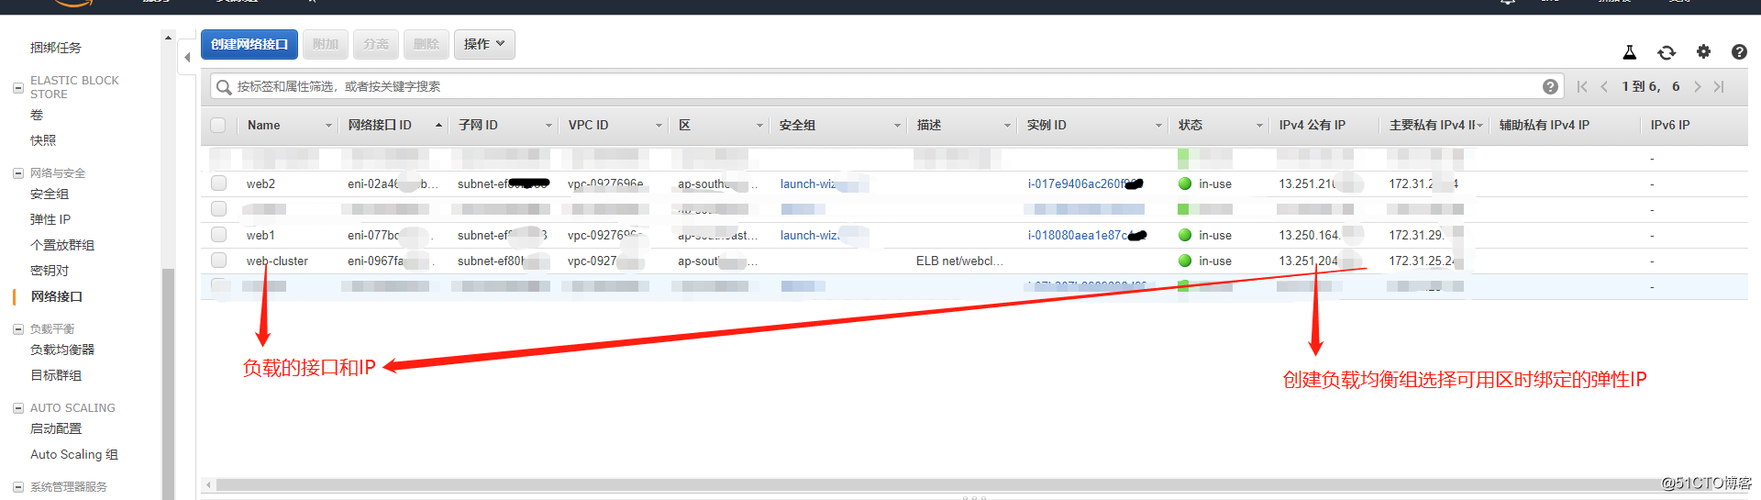Screen dimensions: 1761x500
Task: Open 快照 in sidebar
Action: (x=43, y=141)
